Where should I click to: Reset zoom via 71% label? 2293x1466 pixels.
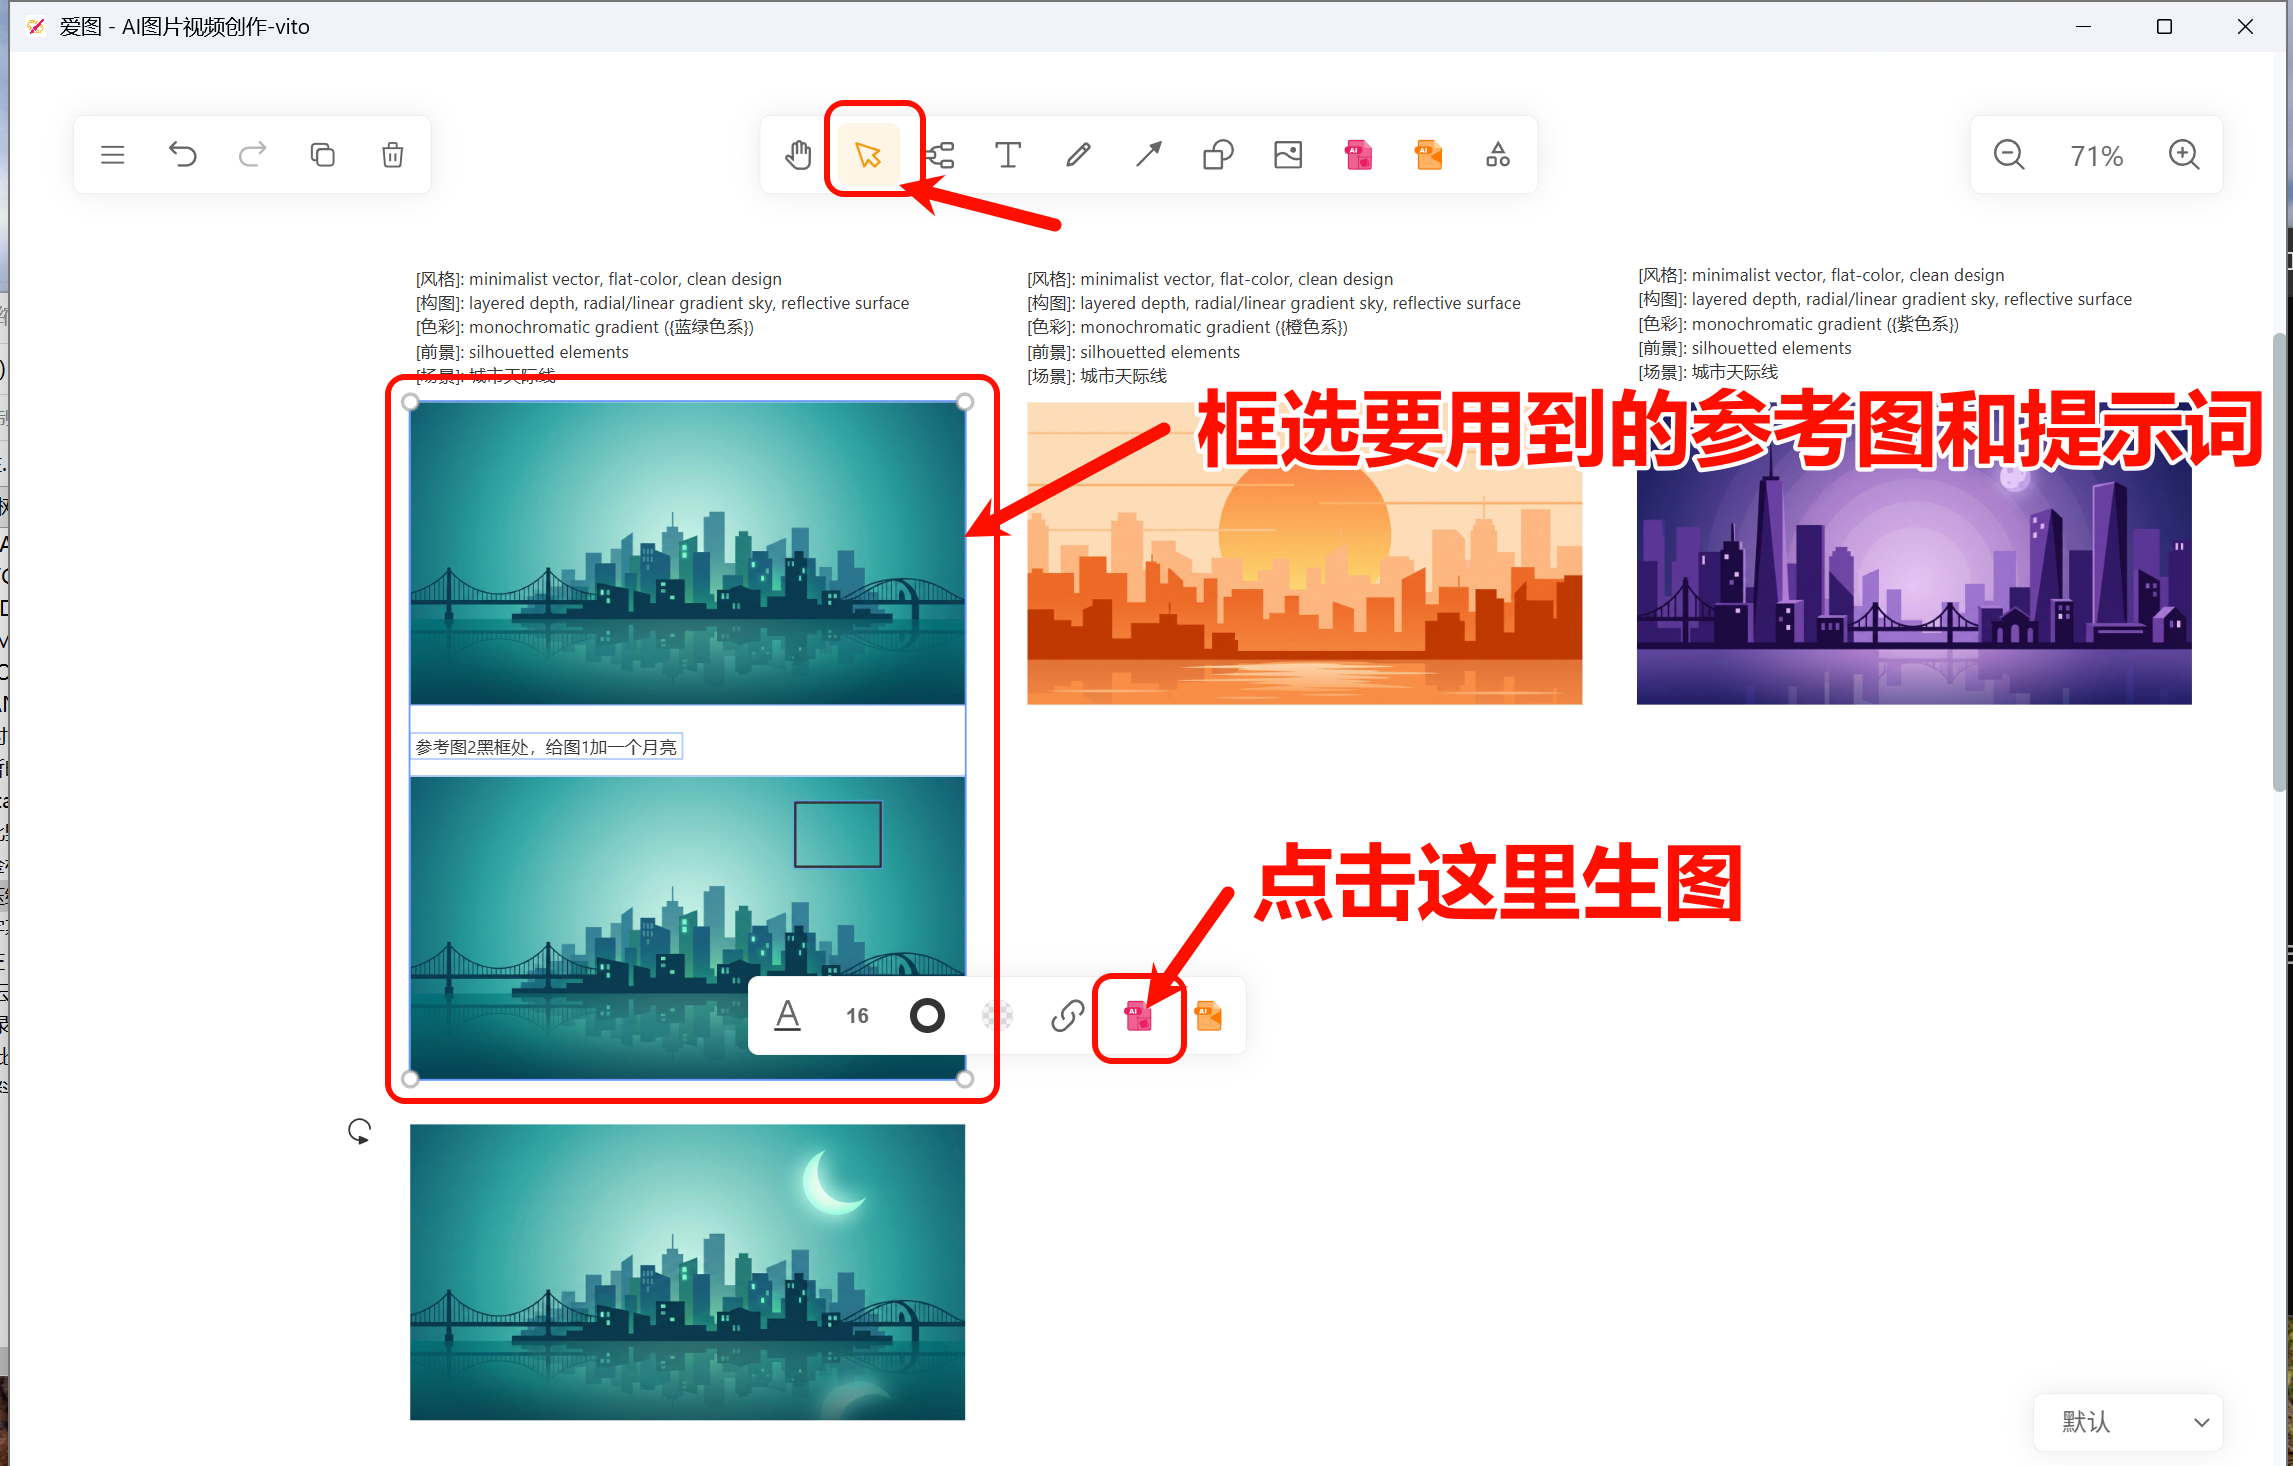click(2096, 156)
